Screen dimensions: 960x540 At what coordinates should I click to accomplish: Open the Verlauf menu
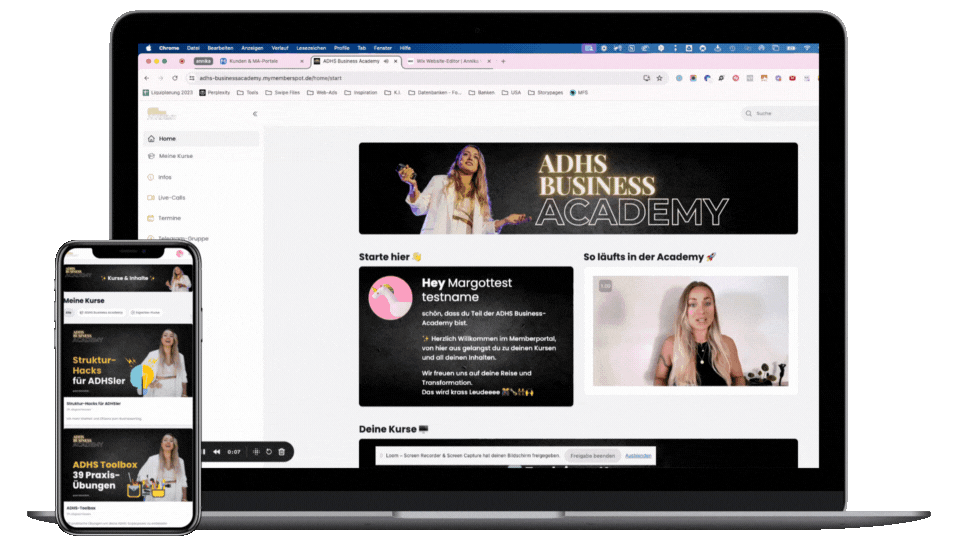pyautogui.click(x=280, y=48)
